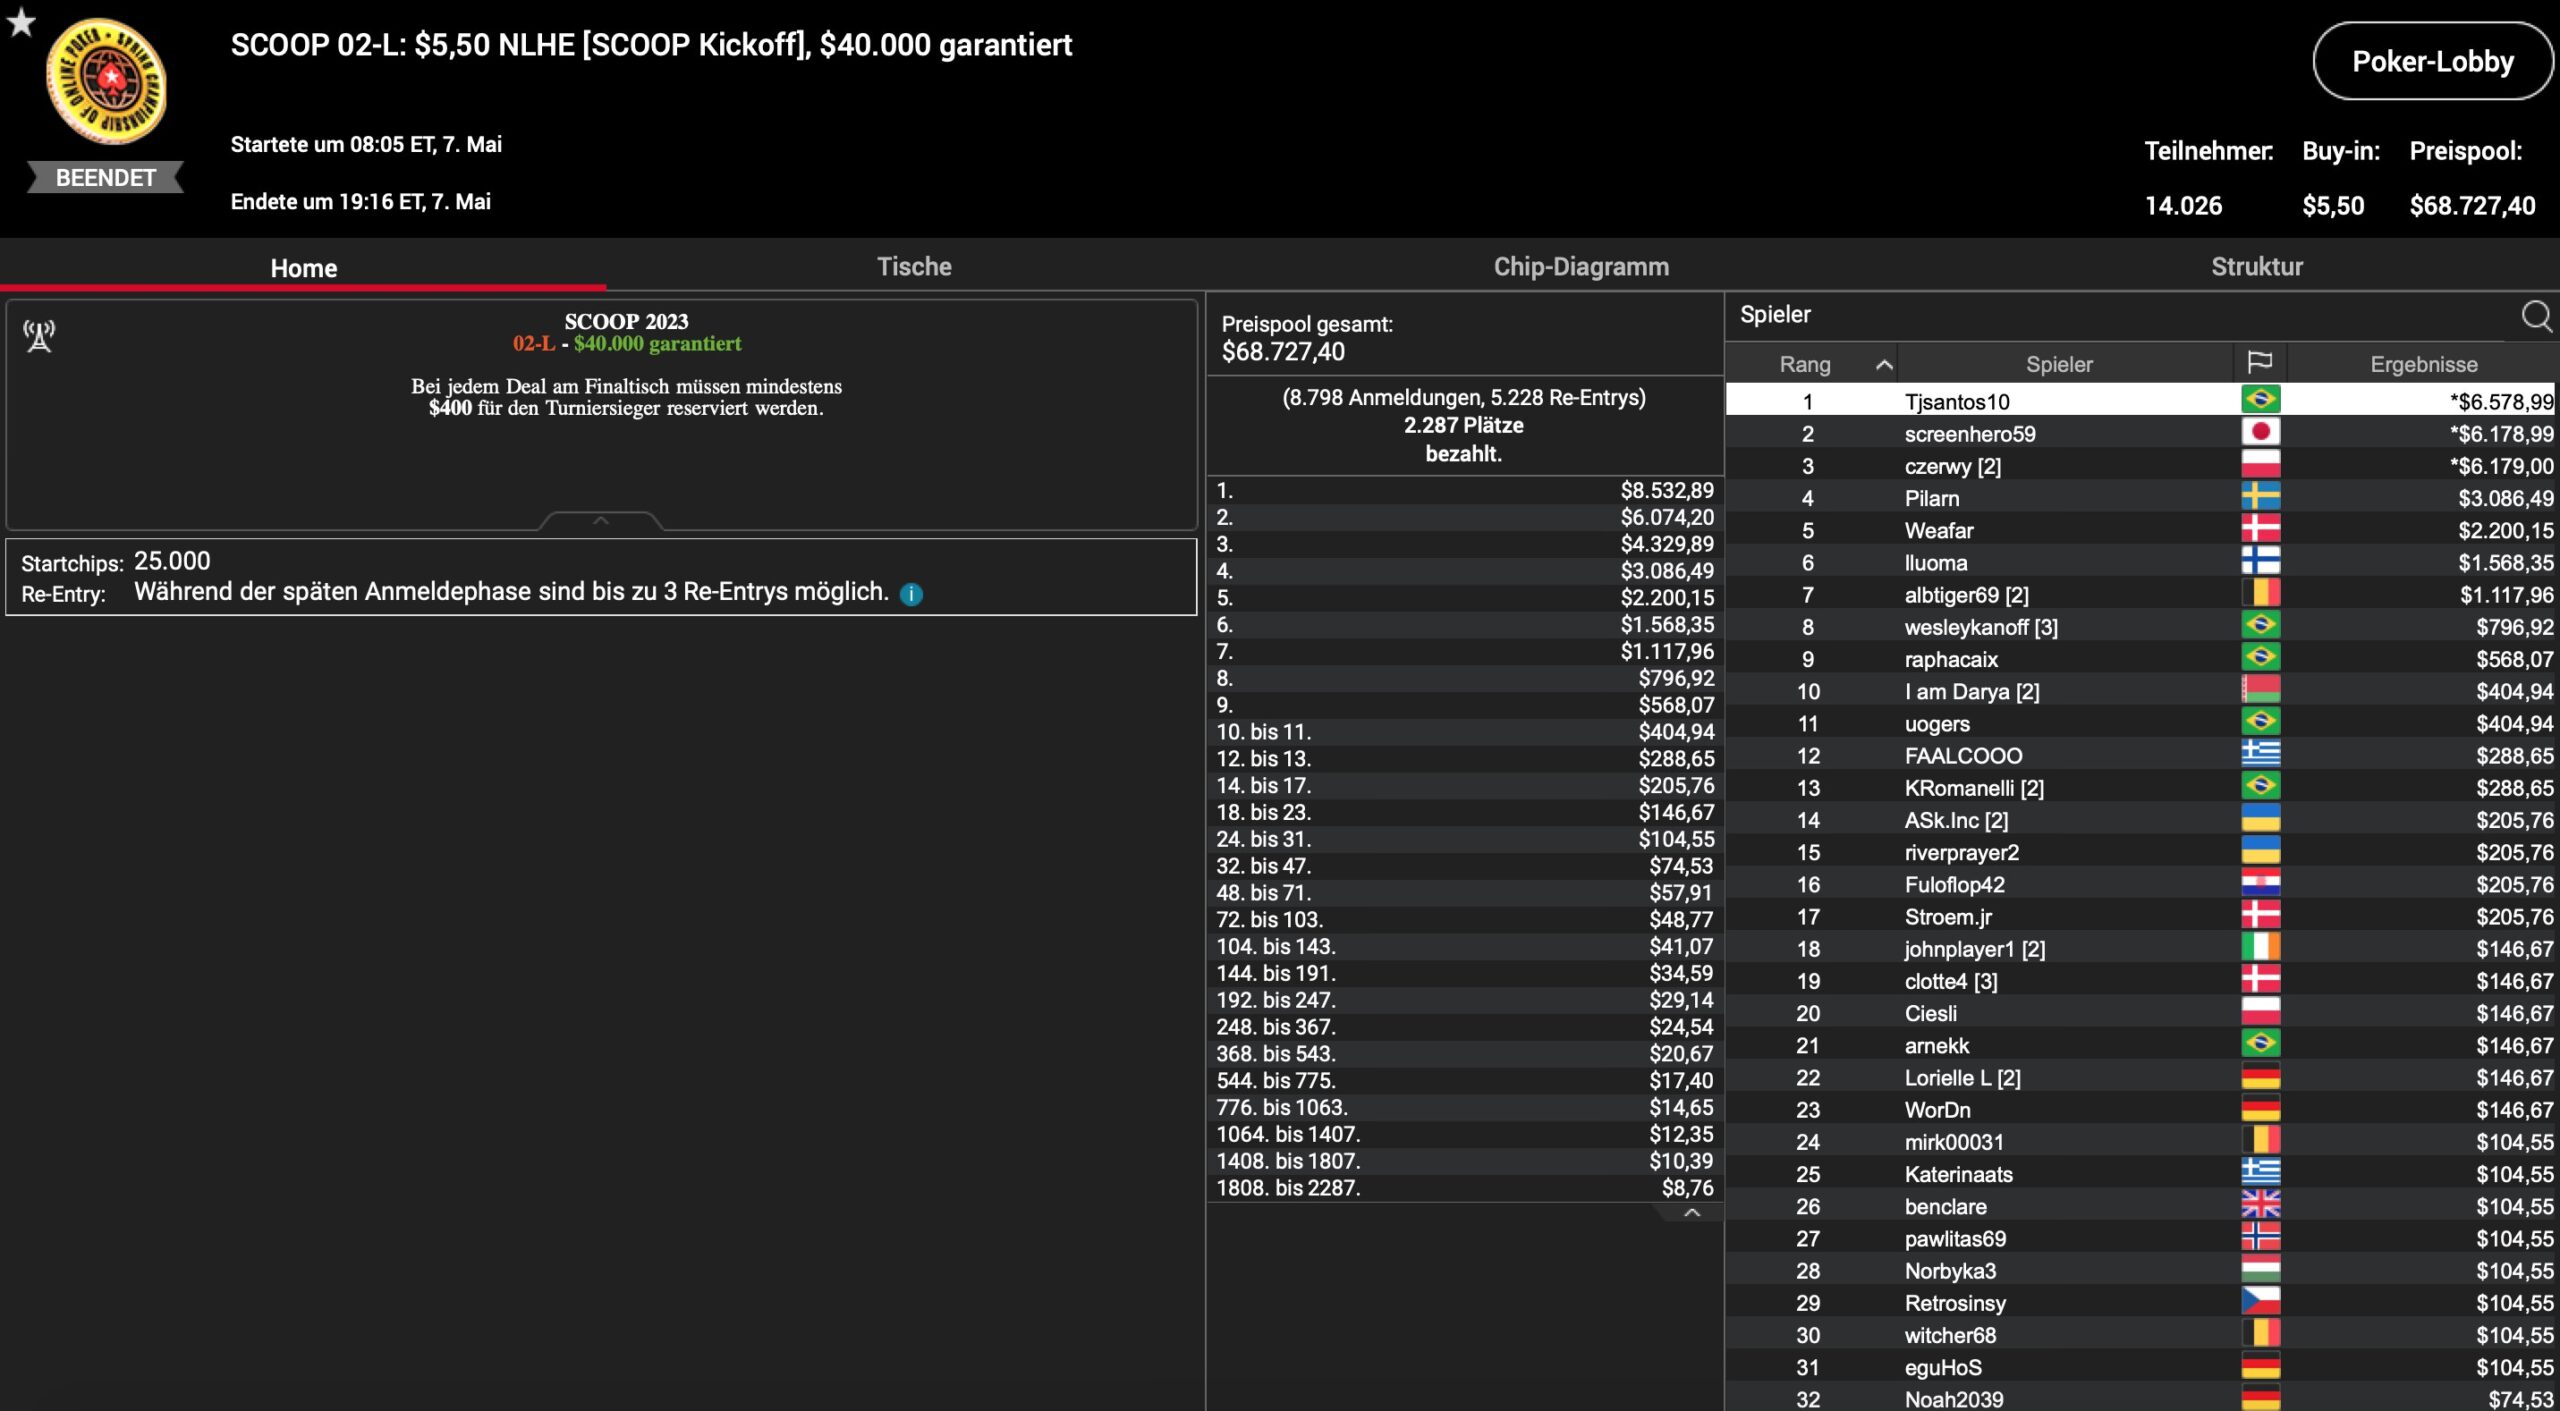2560x1411 pixels.
Task: Click Romania flag next to albtiger69
Action: pyautogui.click(x=2260, y=592)
